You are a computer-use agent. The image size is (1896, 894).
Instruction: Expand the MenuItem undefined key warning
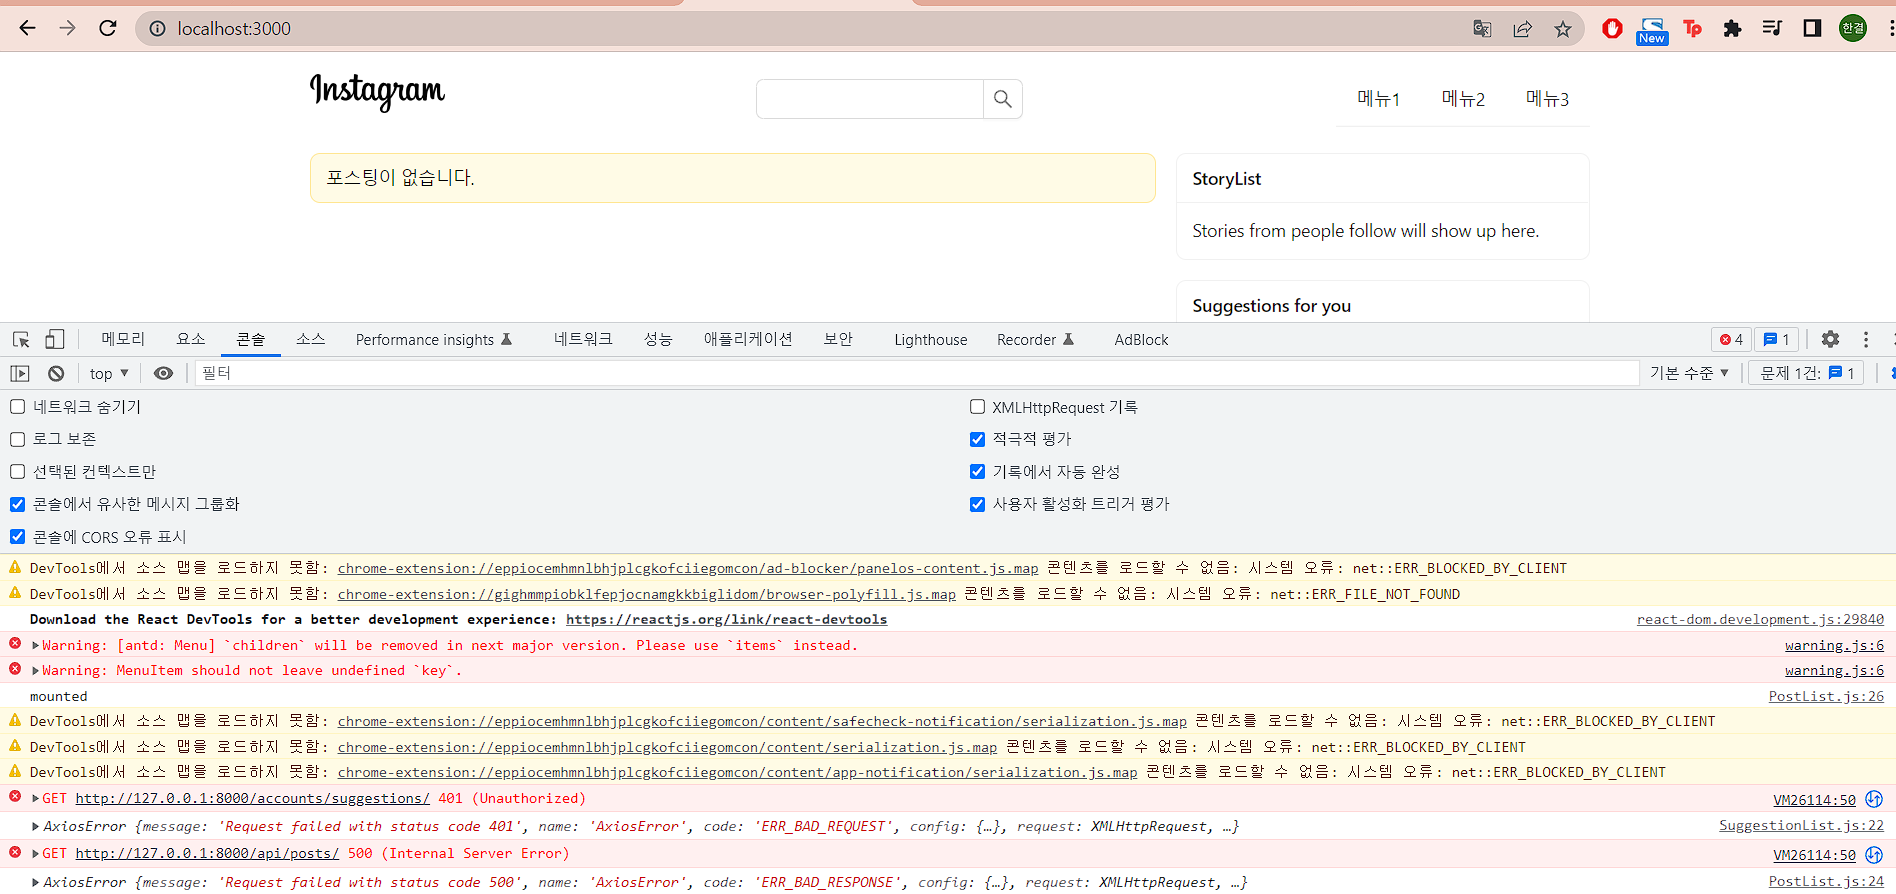(36, 671)
